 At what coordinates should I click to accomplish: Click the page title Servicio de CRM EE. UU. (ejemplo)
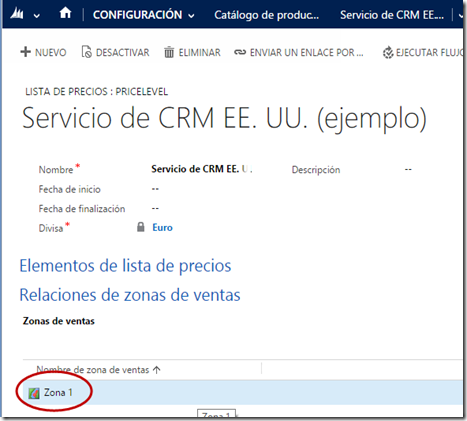[x=224, y=118]
